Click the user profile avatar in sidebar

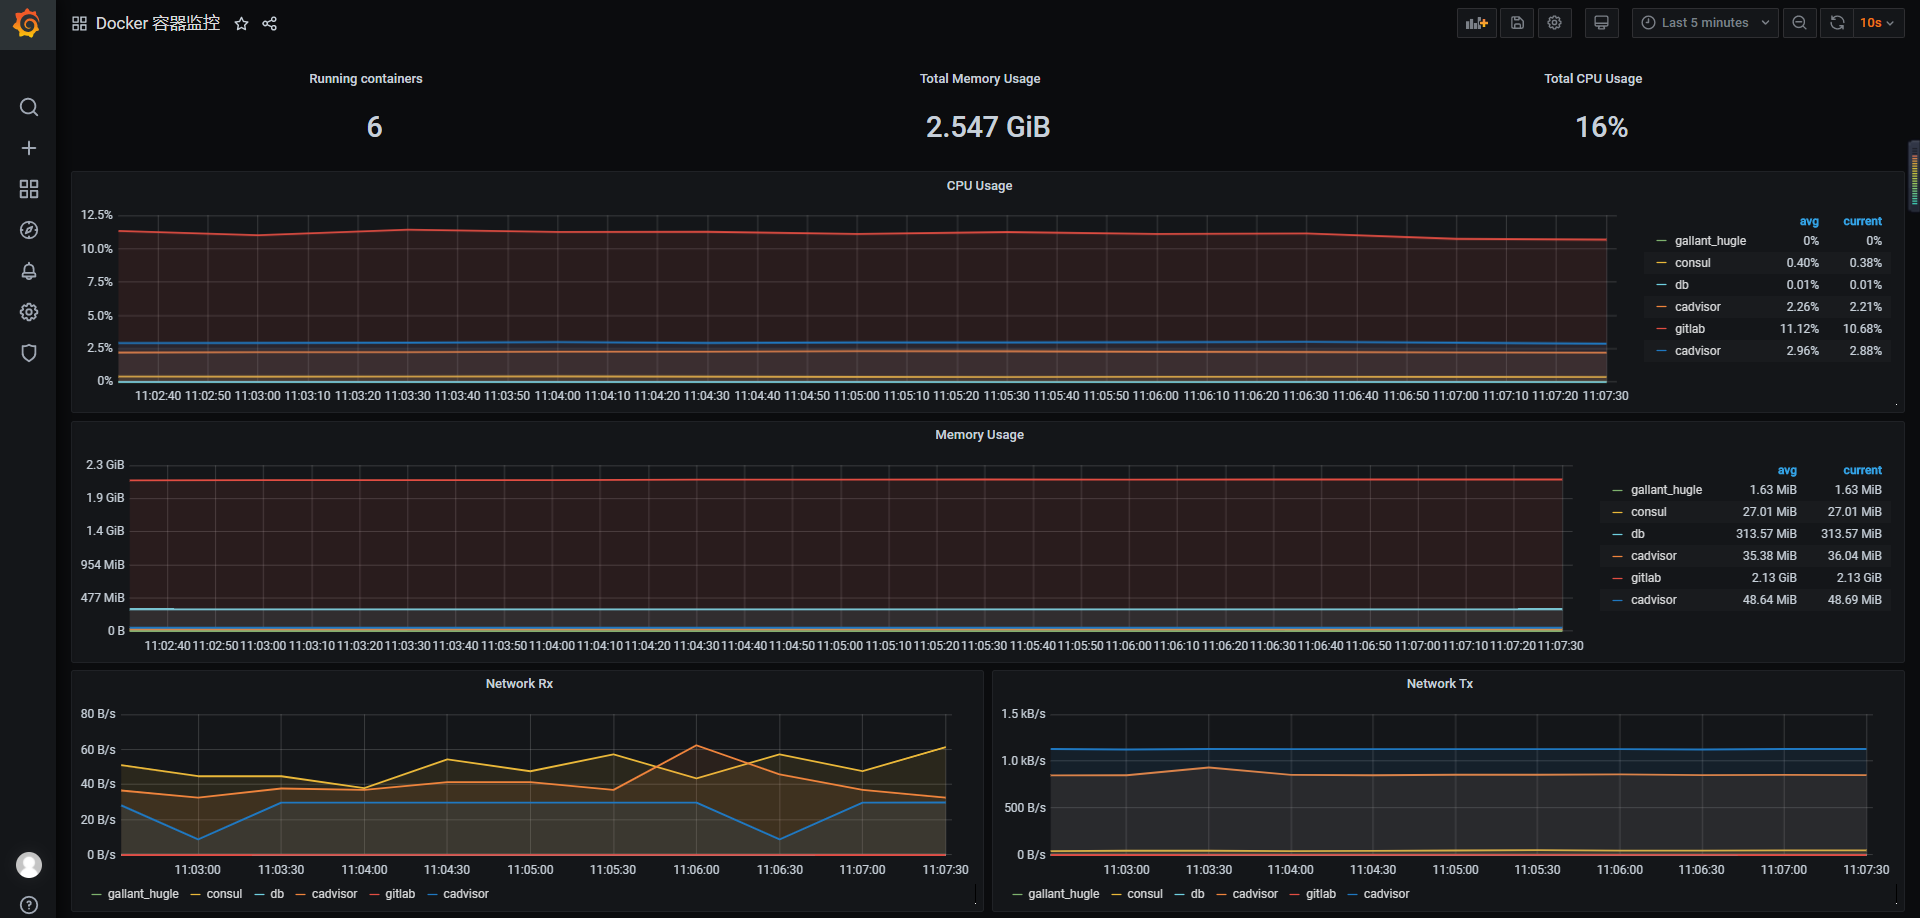29,864
